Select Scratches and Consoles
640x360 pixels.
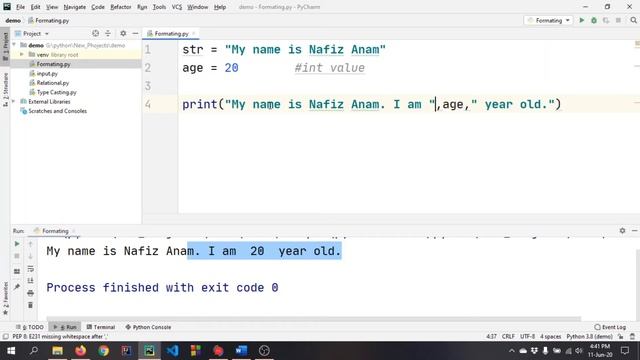(x=58, y=111)
